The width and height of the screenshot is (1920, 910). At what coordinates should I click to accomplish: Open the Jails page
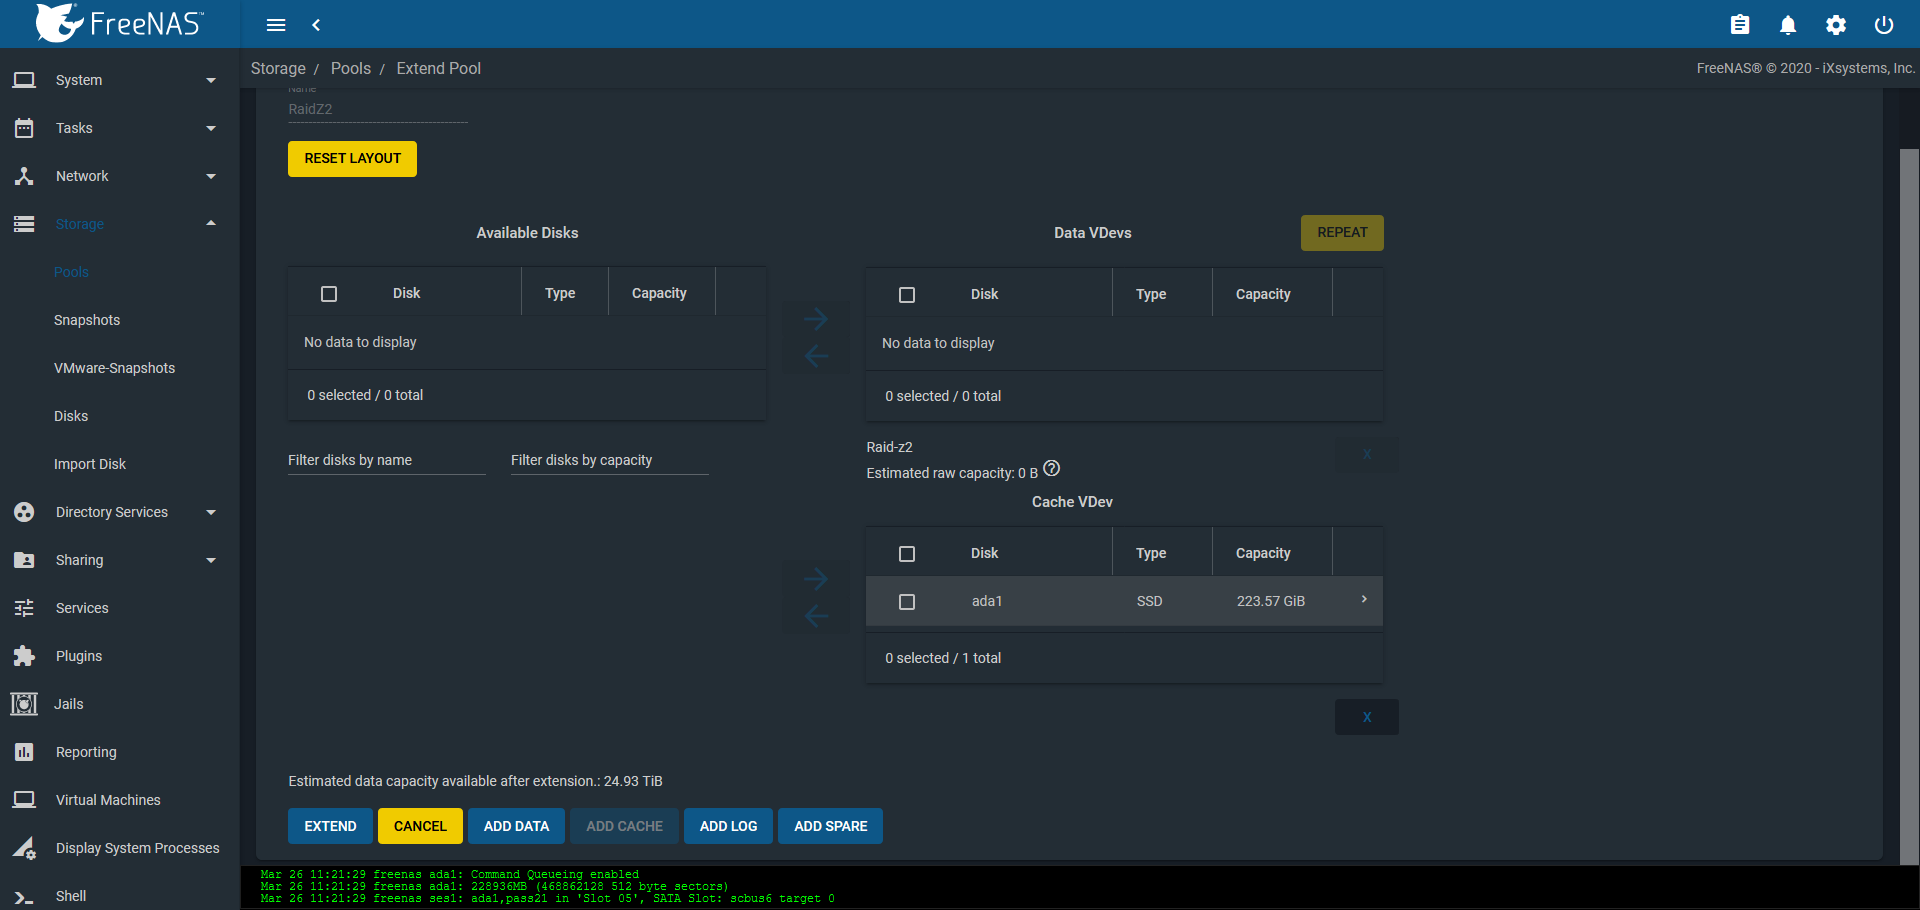click(69, 704)
